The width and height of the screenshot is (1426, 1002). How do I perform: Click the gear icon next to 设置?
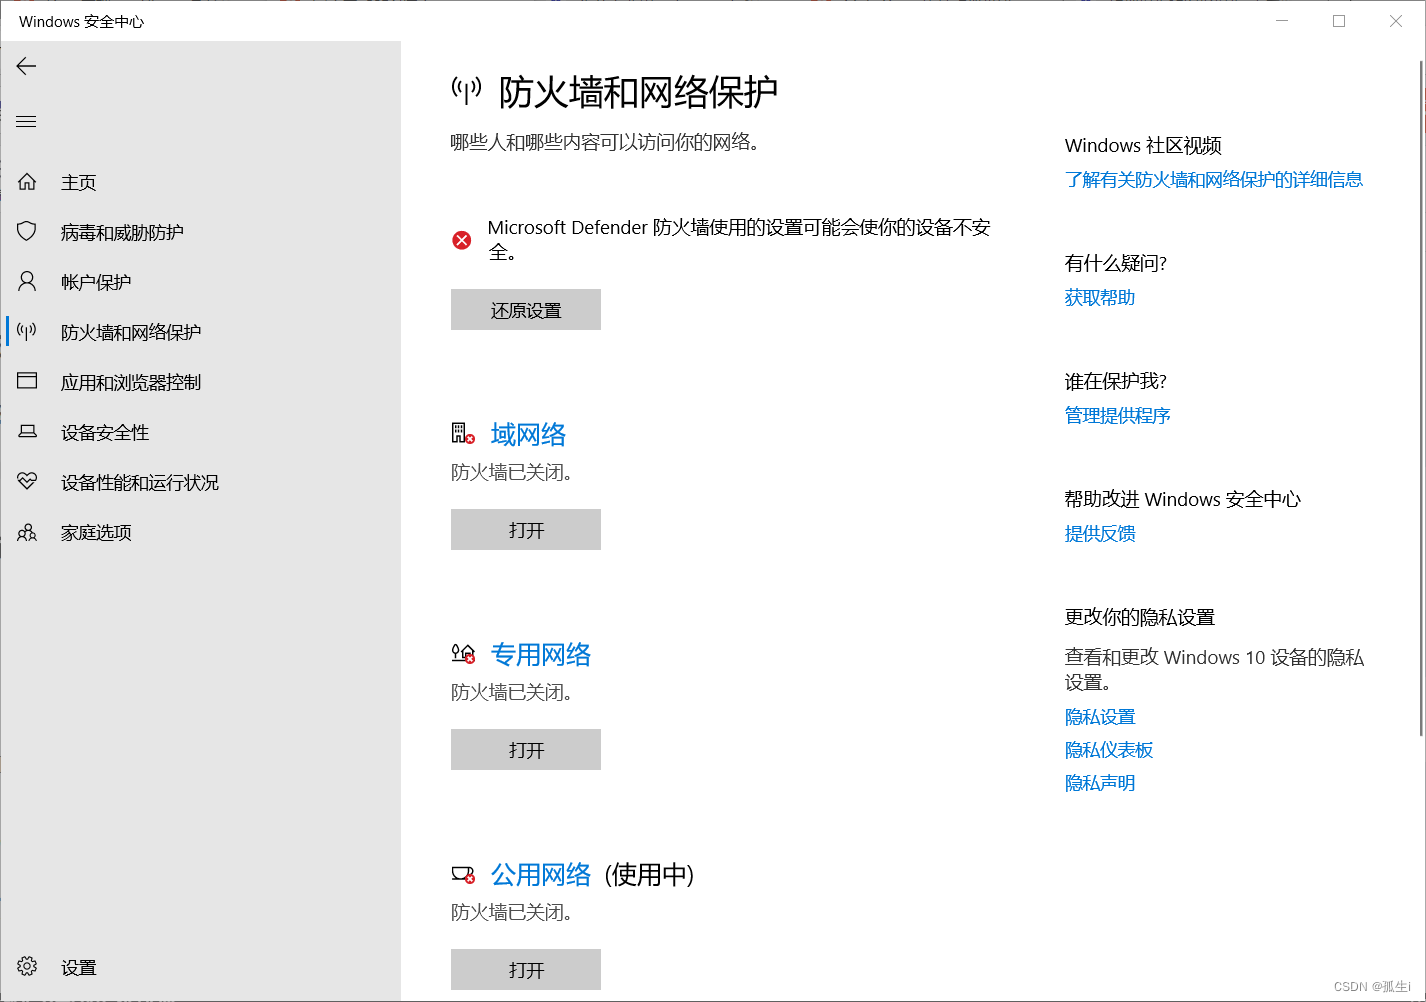point(27,966)
